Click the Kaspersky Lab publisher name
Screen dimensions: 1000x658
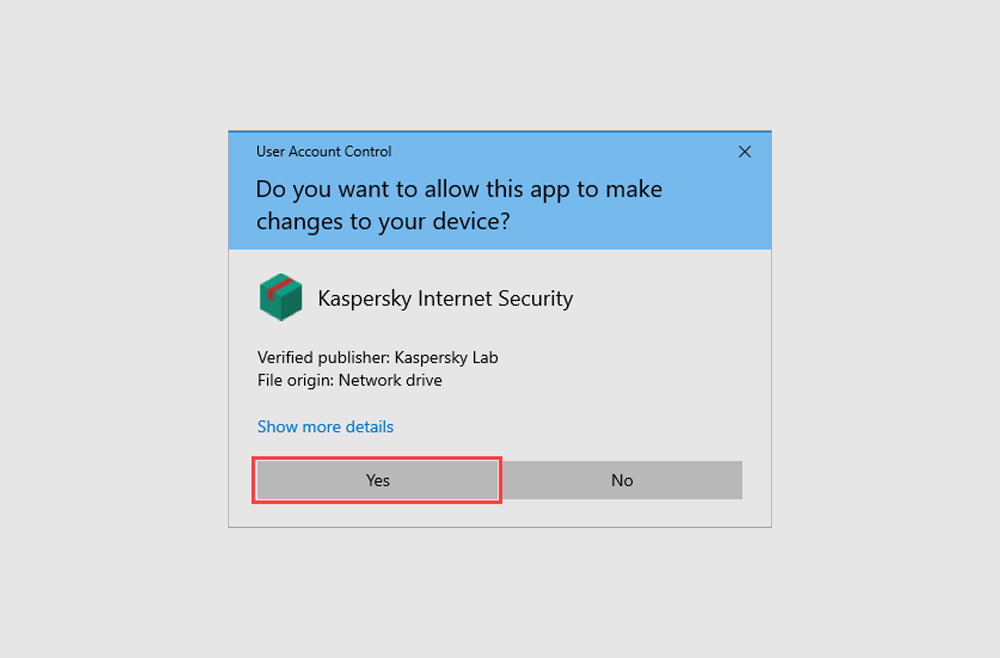[446, 357]
